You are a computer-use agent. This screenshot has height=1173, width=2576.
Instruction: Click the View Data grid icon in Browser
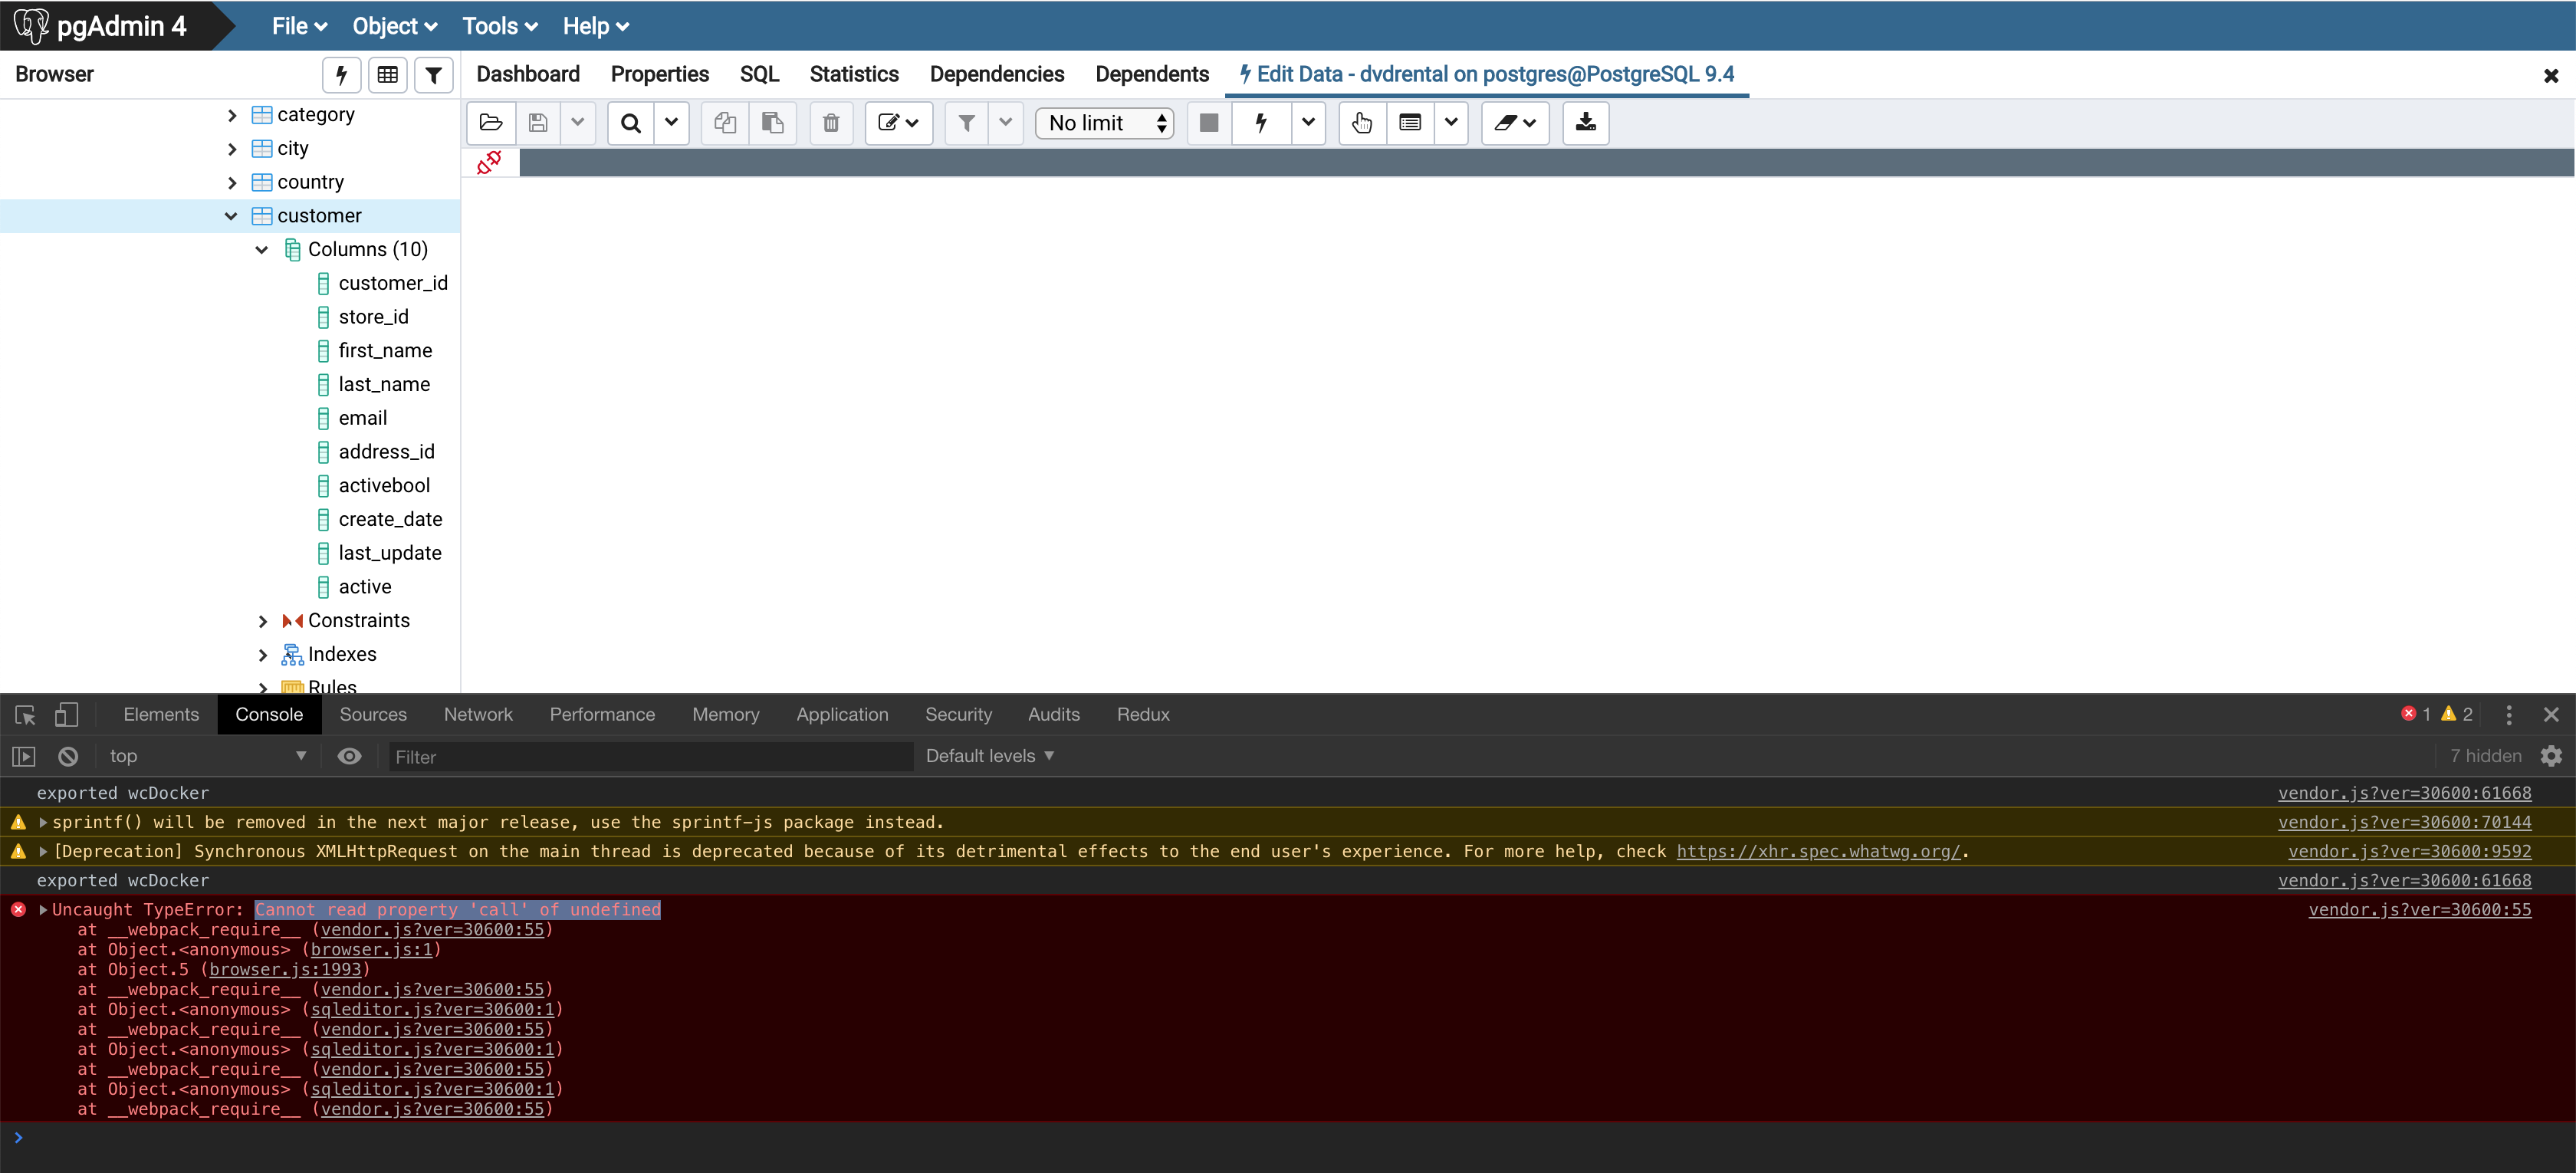point(388,75)
